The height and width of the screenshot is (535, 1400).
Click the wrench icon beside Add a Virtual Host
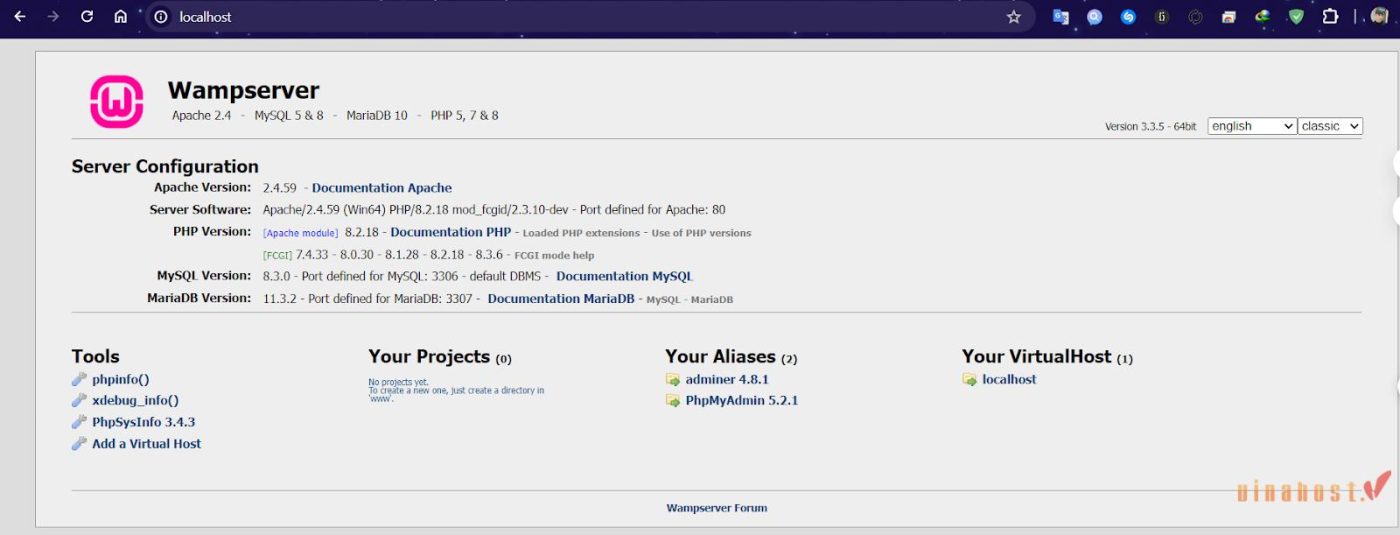79,444
